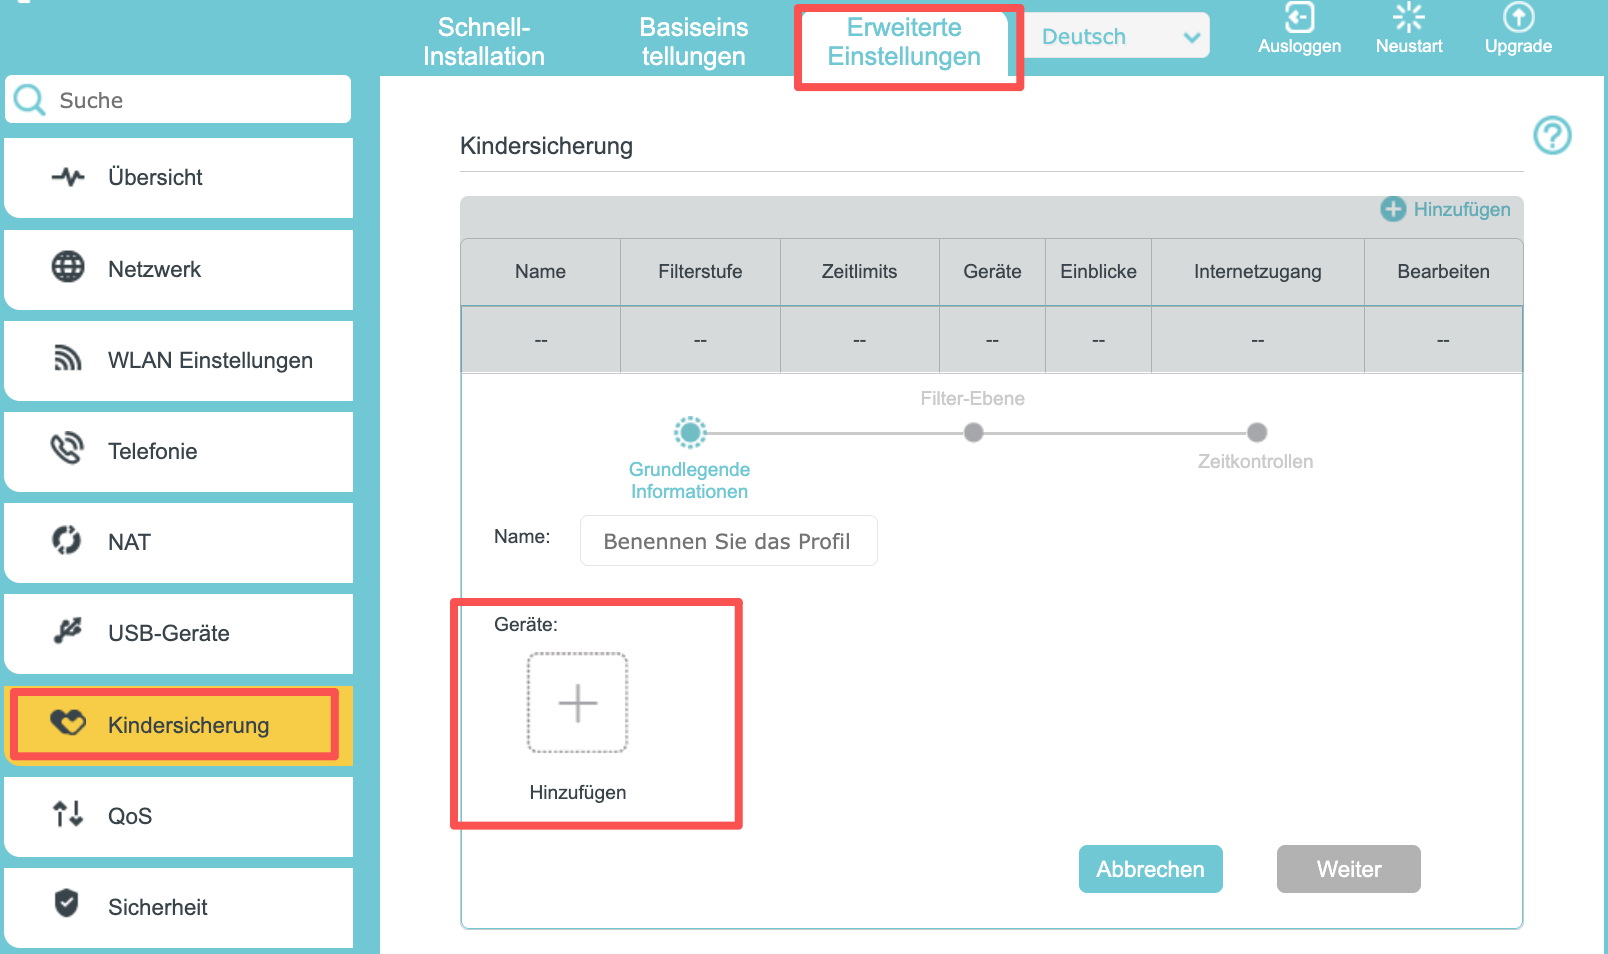
Task: Select the Filter-Ebene step marker
Action: (x=973, y=432)
